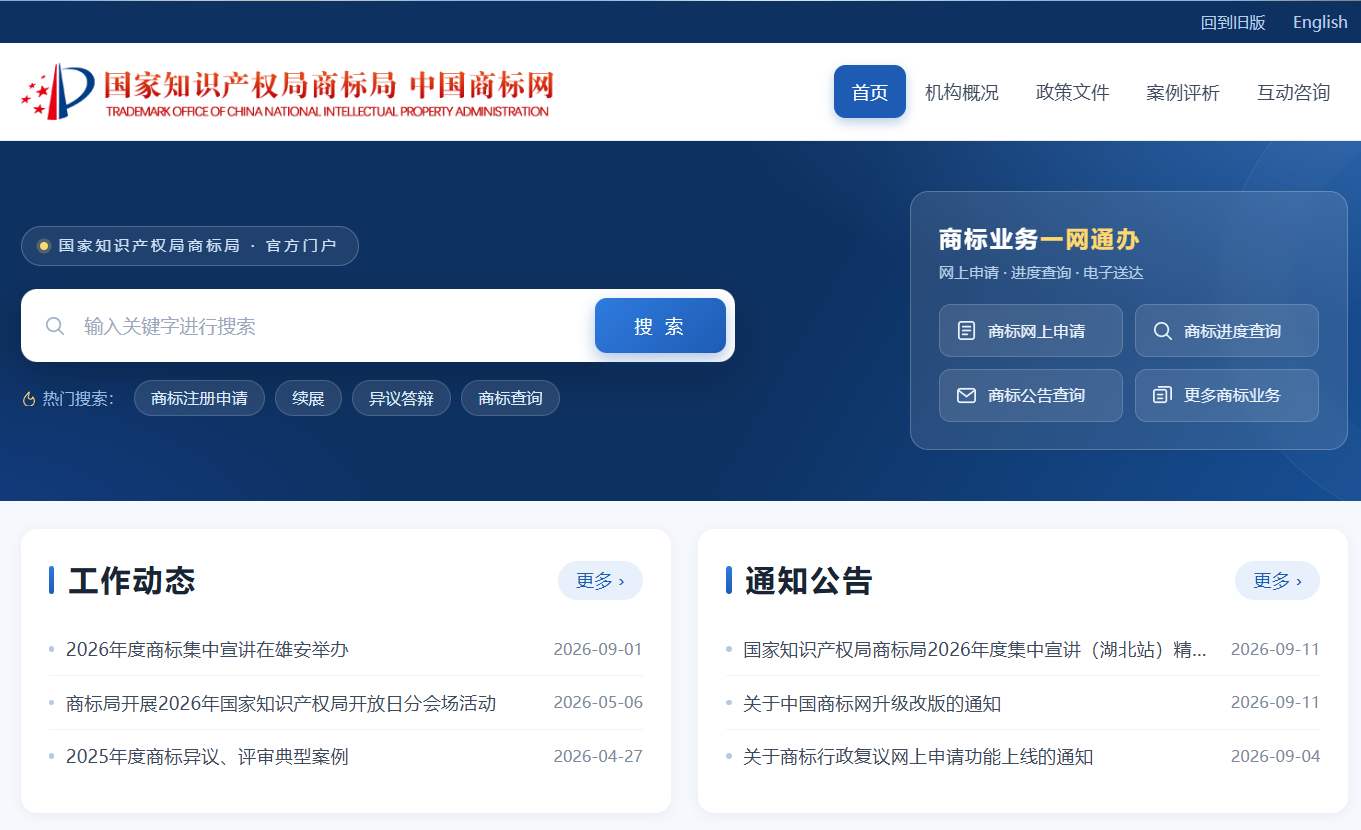This screenshot has width=1361, height=830.
Task: Open the 商标公告查询 service button
Action: (1031, 395)
